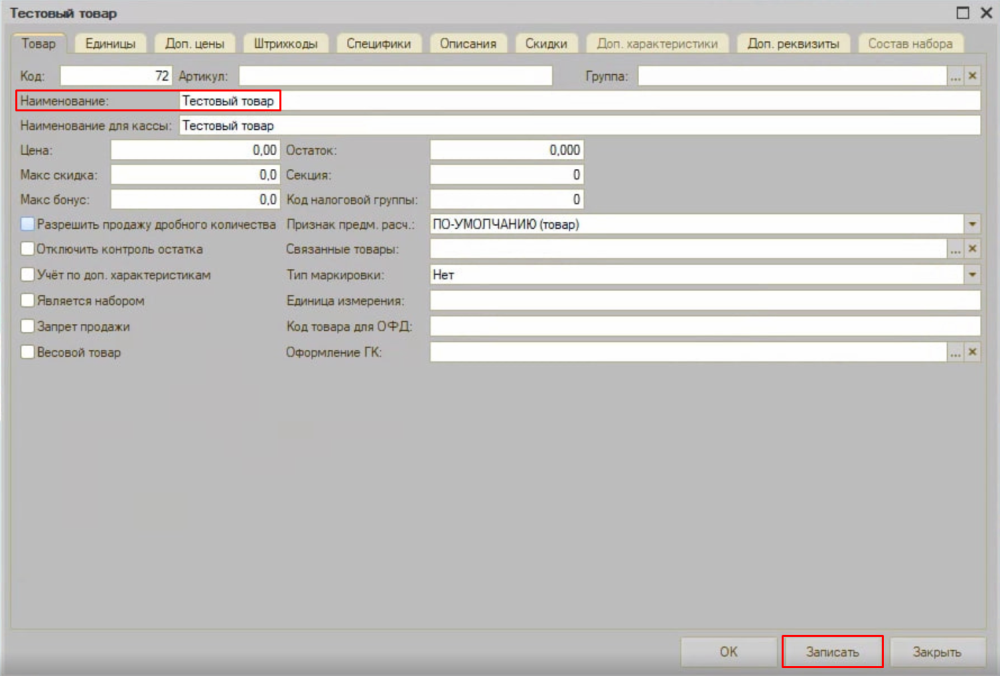This screenshot has height=676, width=1000.
Task: Maximize the Тестовый товар window
Action: click(963, 13)
